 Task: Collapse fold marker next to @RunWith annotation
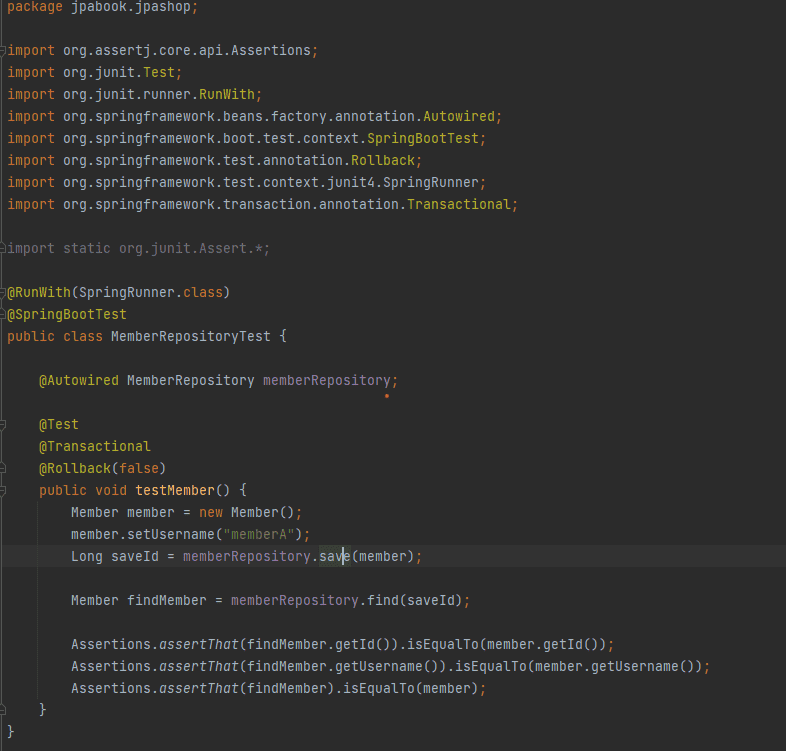click(x=3, y=293)
